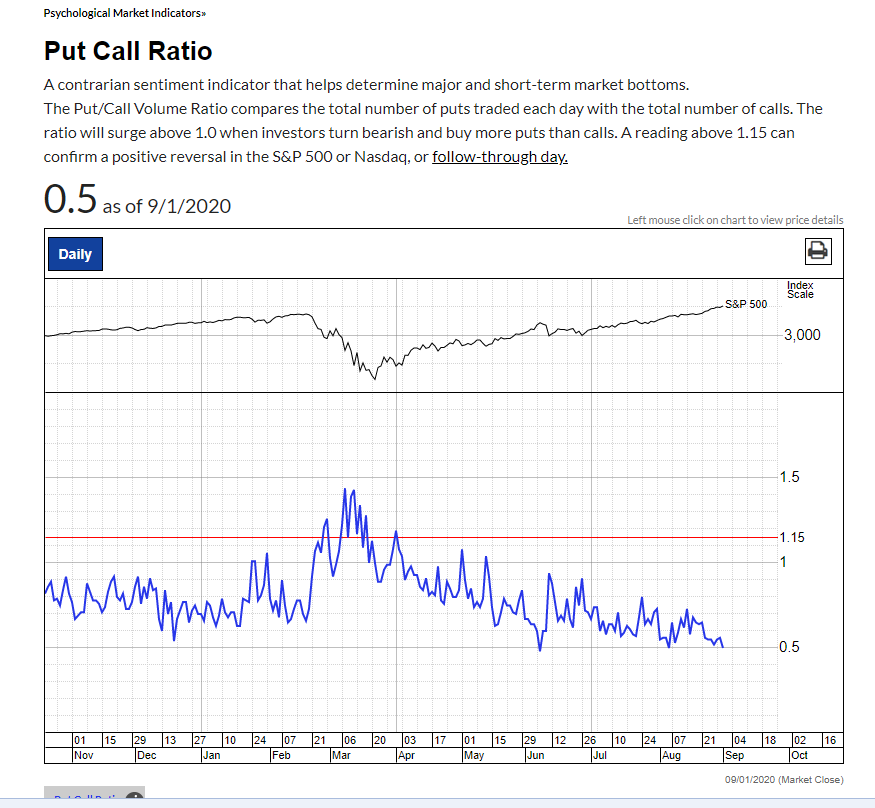This screenshot has width=875, height=808.
Task: Click the Jan month label on timeline
Action: (211, 755)
